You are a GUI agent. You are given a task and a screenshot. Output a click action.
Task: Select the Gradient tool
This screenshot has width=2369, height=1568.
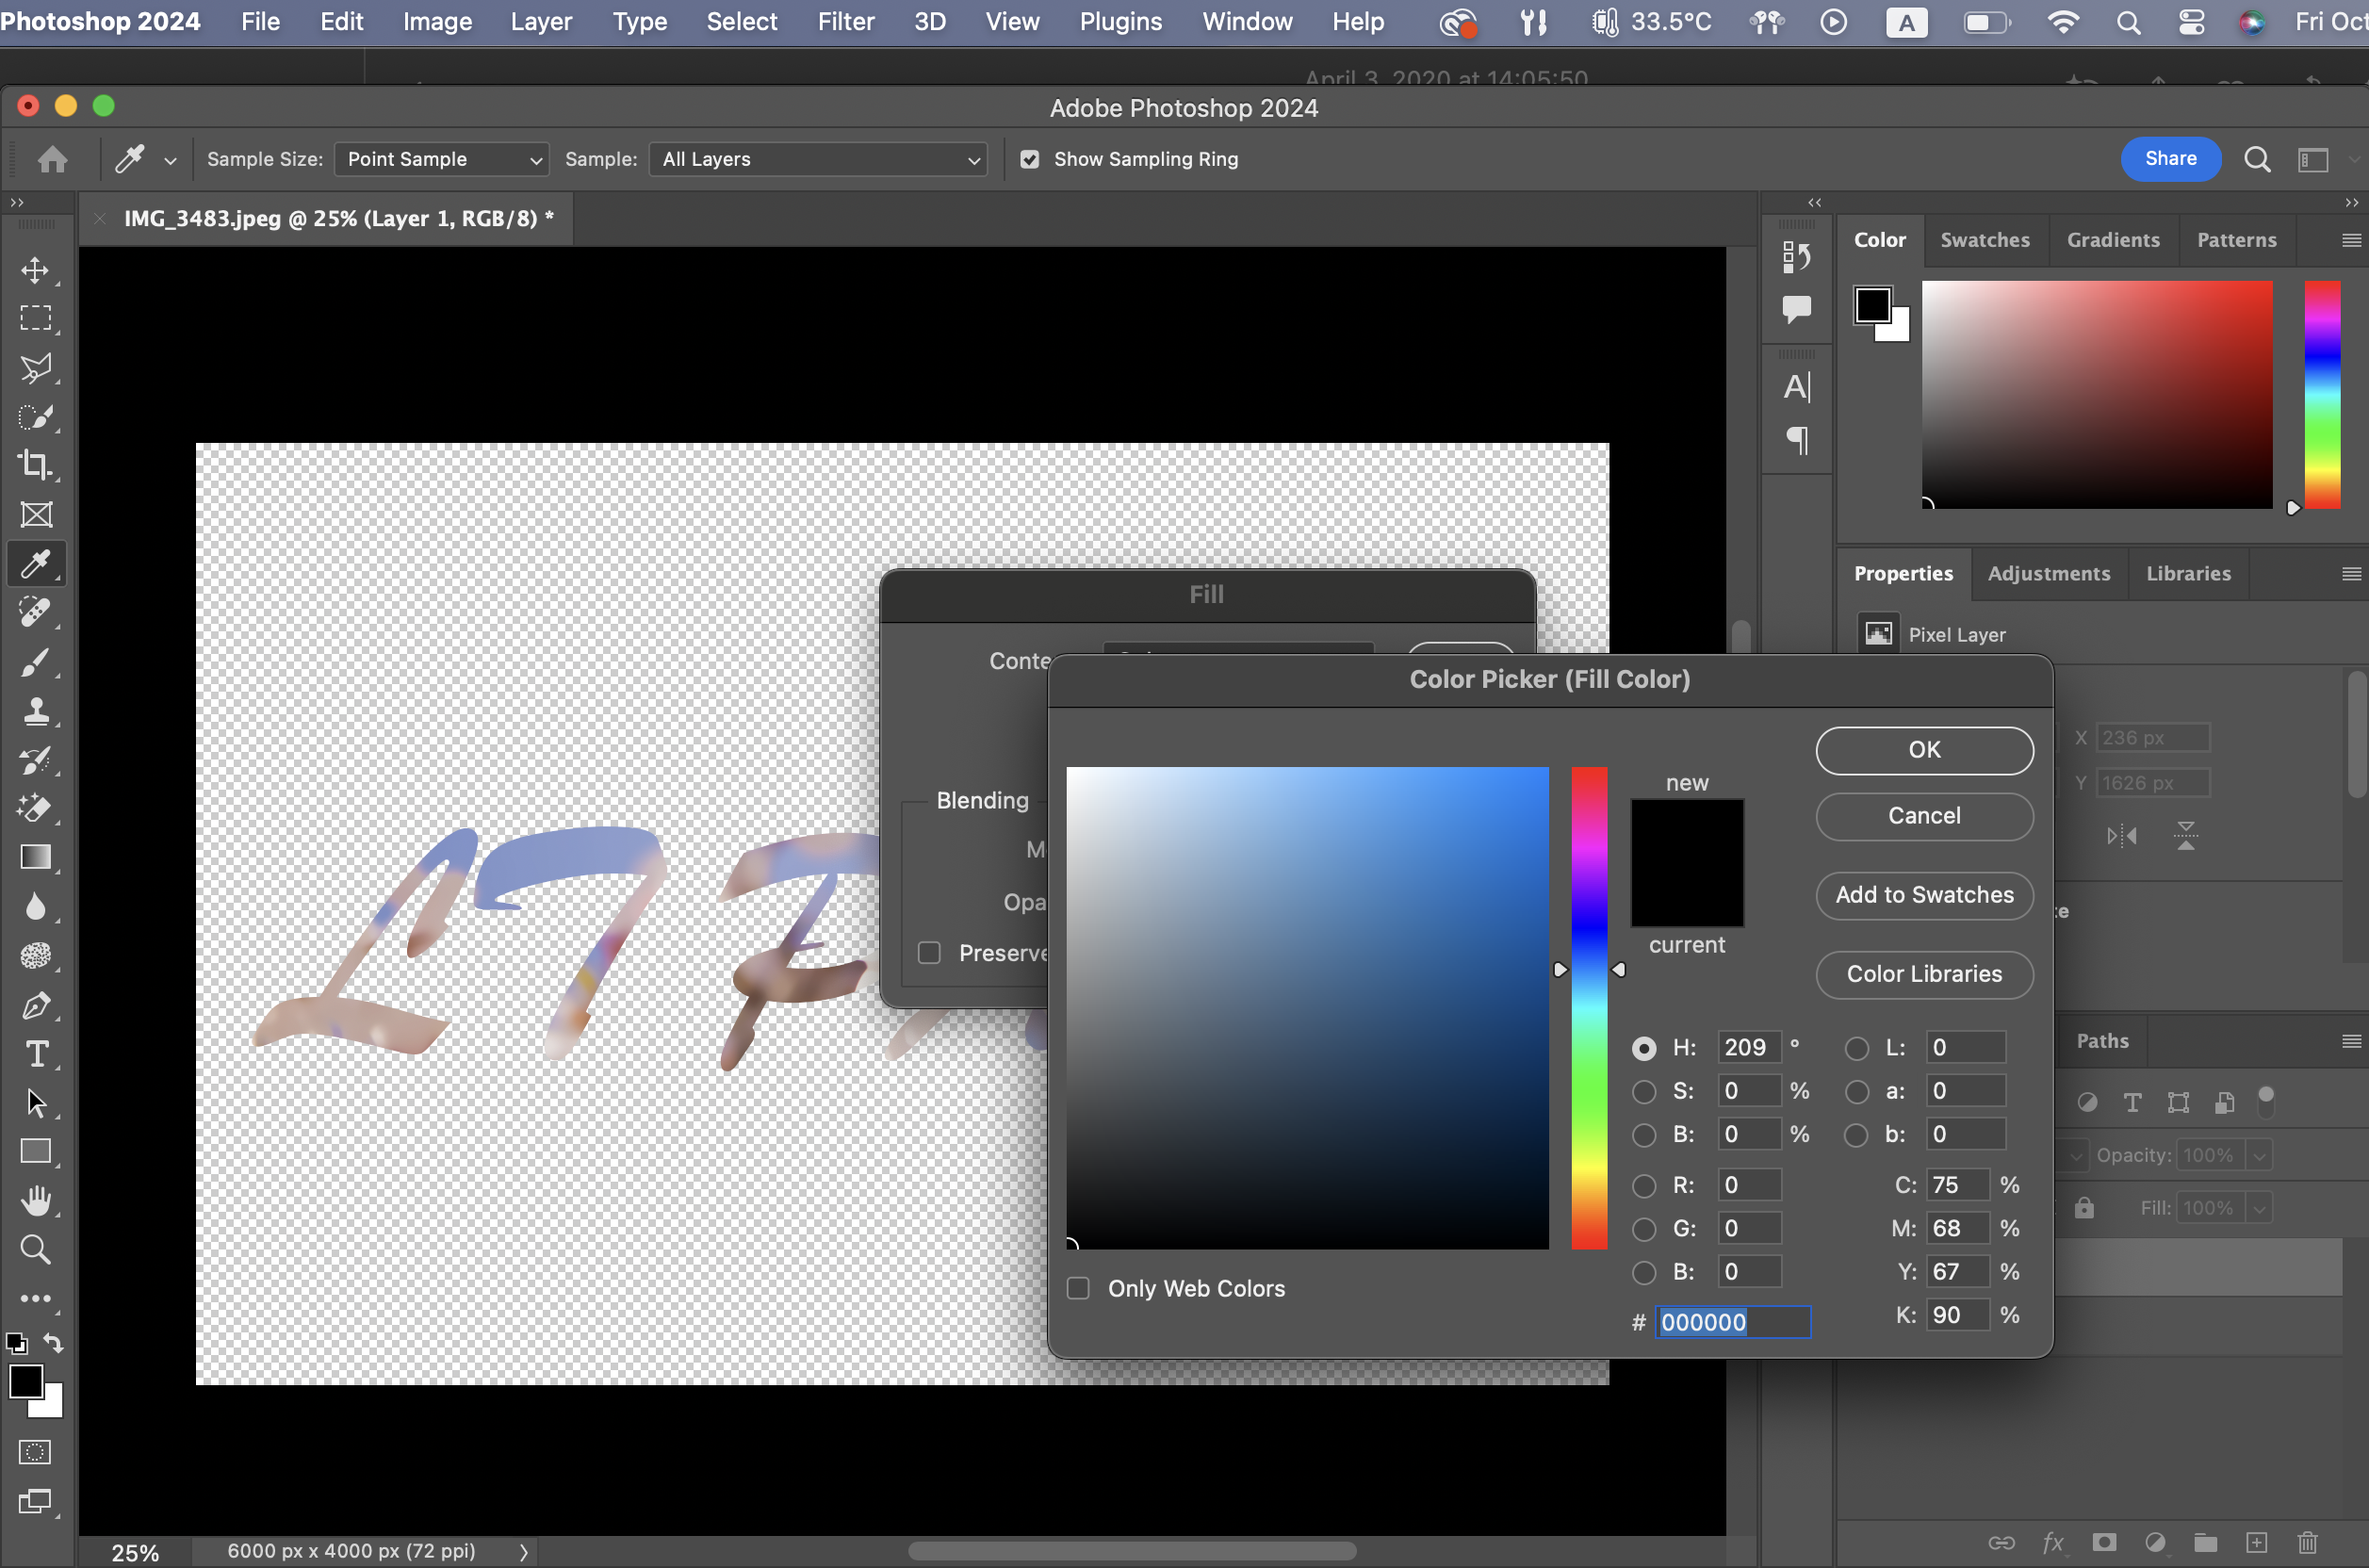point(36,857)
